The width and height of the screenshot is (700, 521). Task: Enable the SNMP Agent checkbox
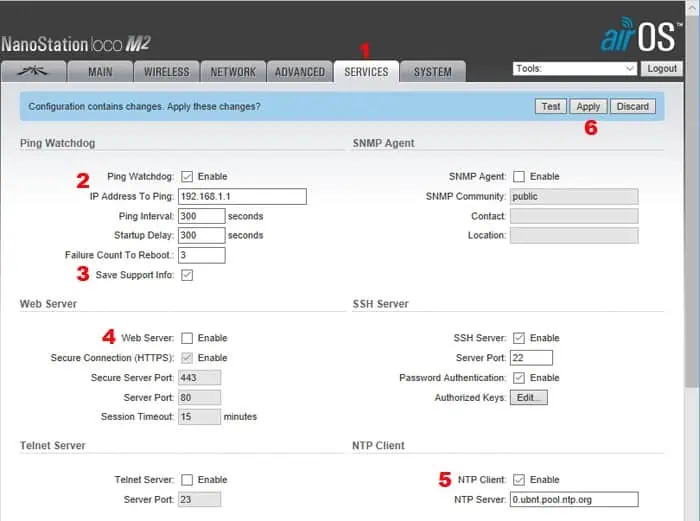click(518, 177)
